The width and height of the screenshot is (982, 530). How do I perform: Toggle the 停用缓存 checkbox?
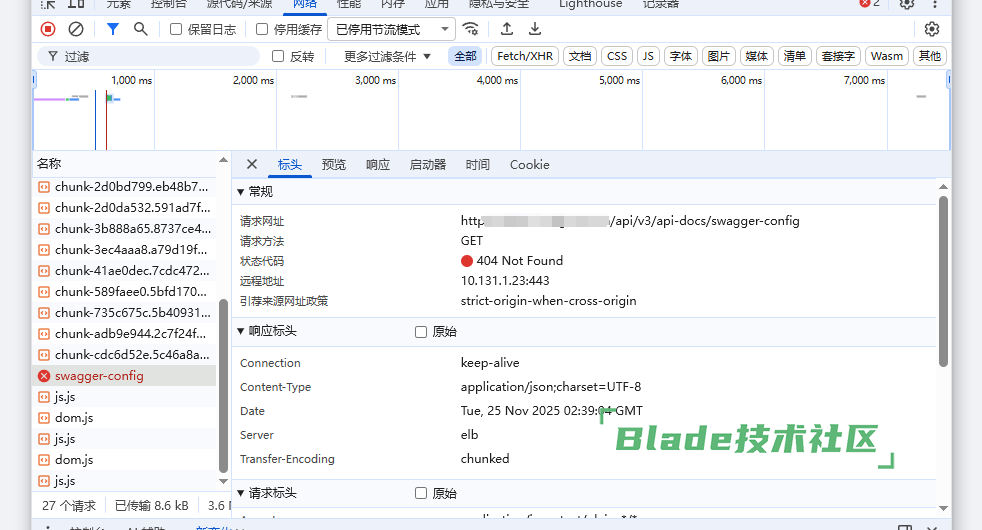point(262,30)
